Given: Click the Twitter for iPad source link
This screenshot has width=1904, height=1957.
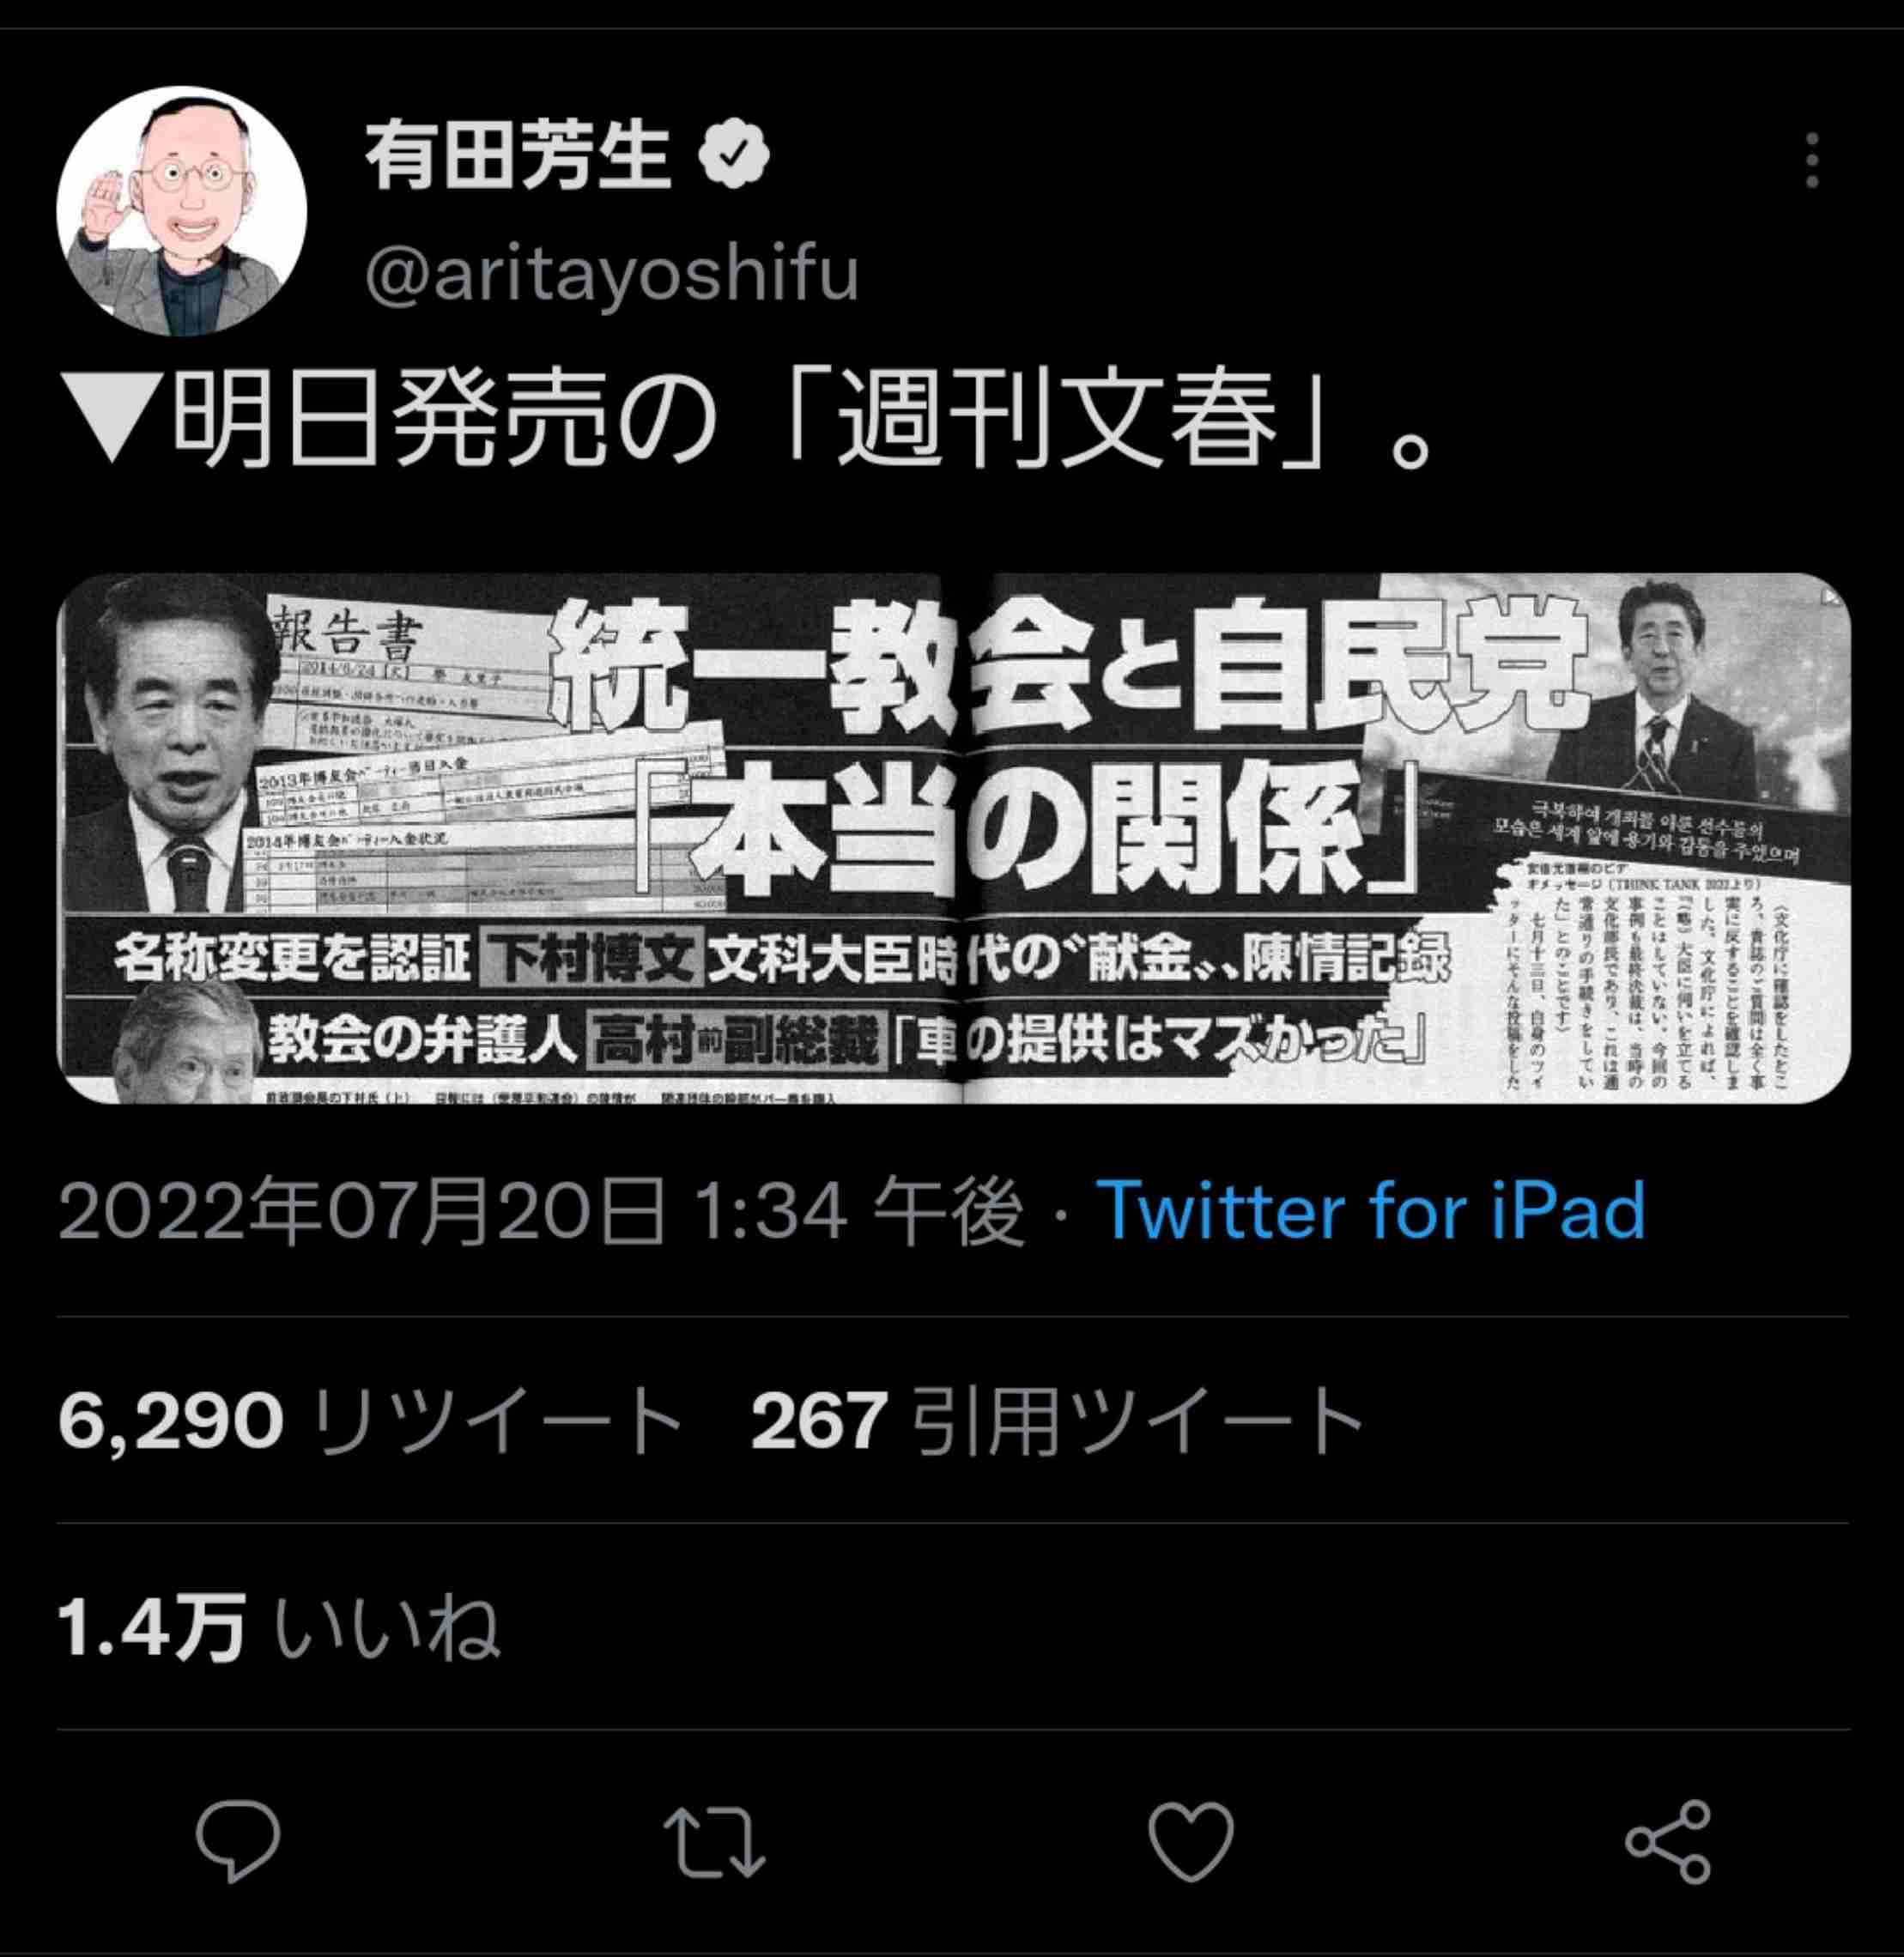Looking at the screenshot, I should [x=1371, y=1209].
